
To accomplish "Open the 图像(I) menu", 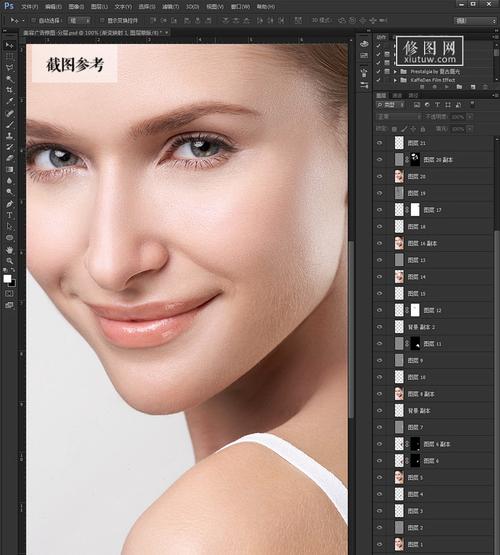I will [76, 7].
